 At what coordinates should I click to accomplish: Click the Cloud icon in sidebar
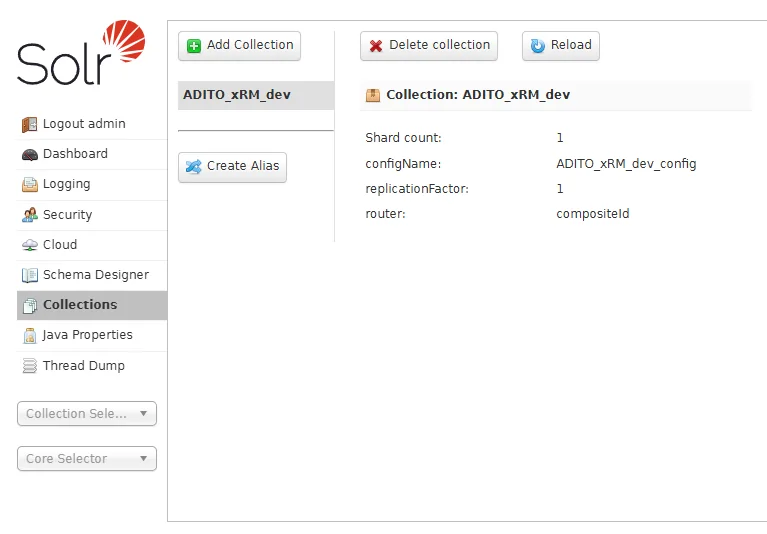(x=29, y=245)
